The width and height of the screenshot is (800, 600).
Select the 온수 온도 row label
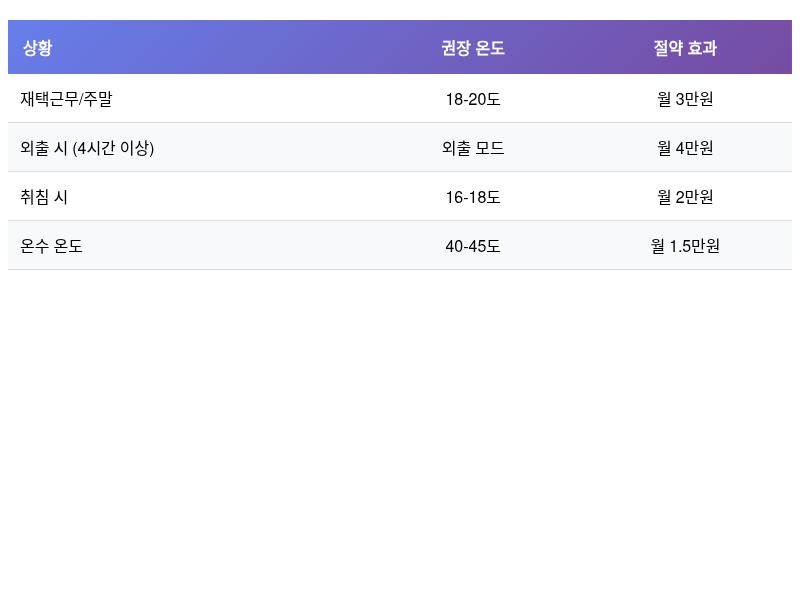coord(50,245)
